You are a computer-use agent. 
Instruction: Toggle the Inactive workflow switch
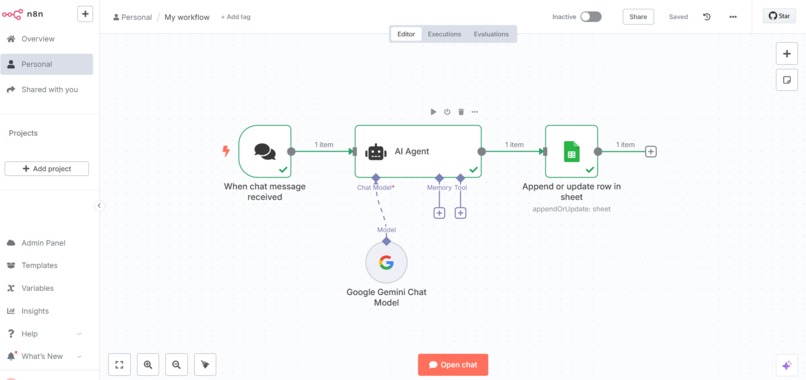tap(591, 17)
